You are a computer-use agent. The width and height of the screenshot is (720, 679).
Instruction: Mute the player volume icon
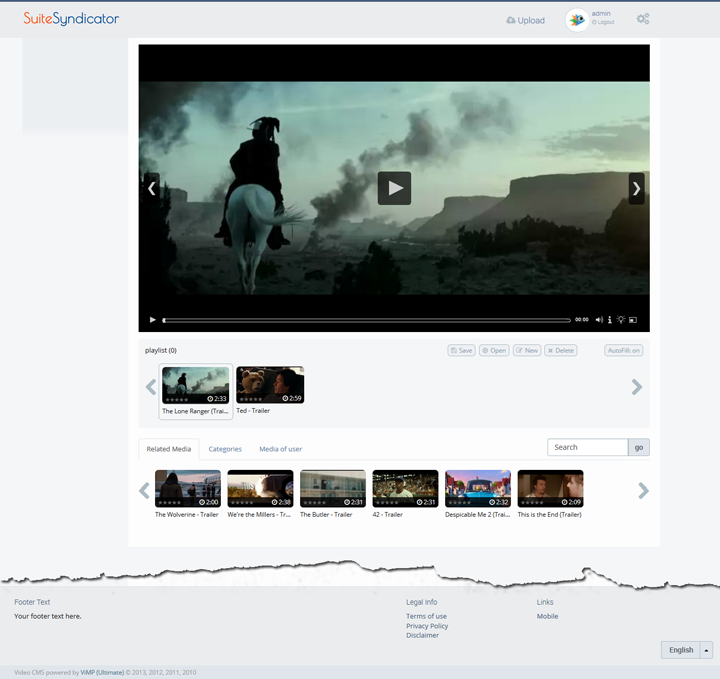coord(599,320)
